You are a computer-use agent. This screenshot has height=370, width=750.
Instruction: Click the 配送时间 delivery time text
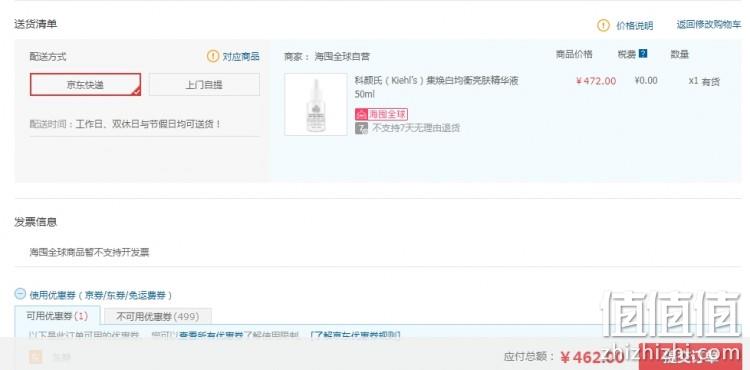(125, 124)
